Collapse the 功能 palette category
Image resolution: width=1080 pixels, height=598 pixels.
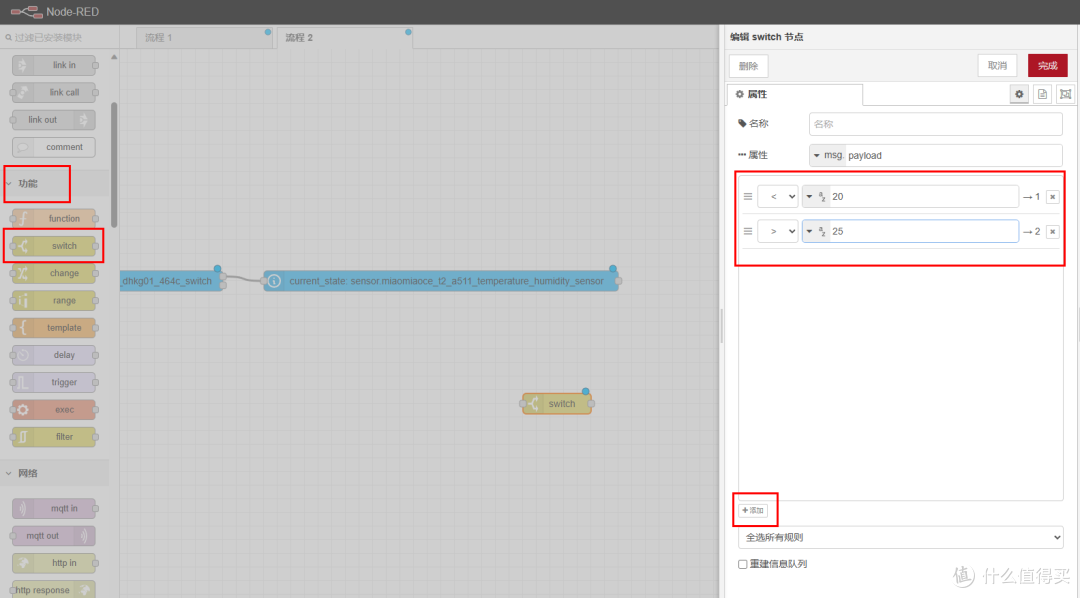[54, 183]
